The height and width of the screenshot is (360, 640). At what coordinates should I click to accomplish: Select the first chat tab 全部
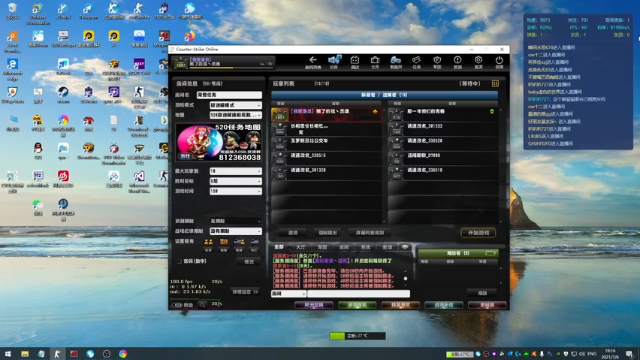click(279, 247)
